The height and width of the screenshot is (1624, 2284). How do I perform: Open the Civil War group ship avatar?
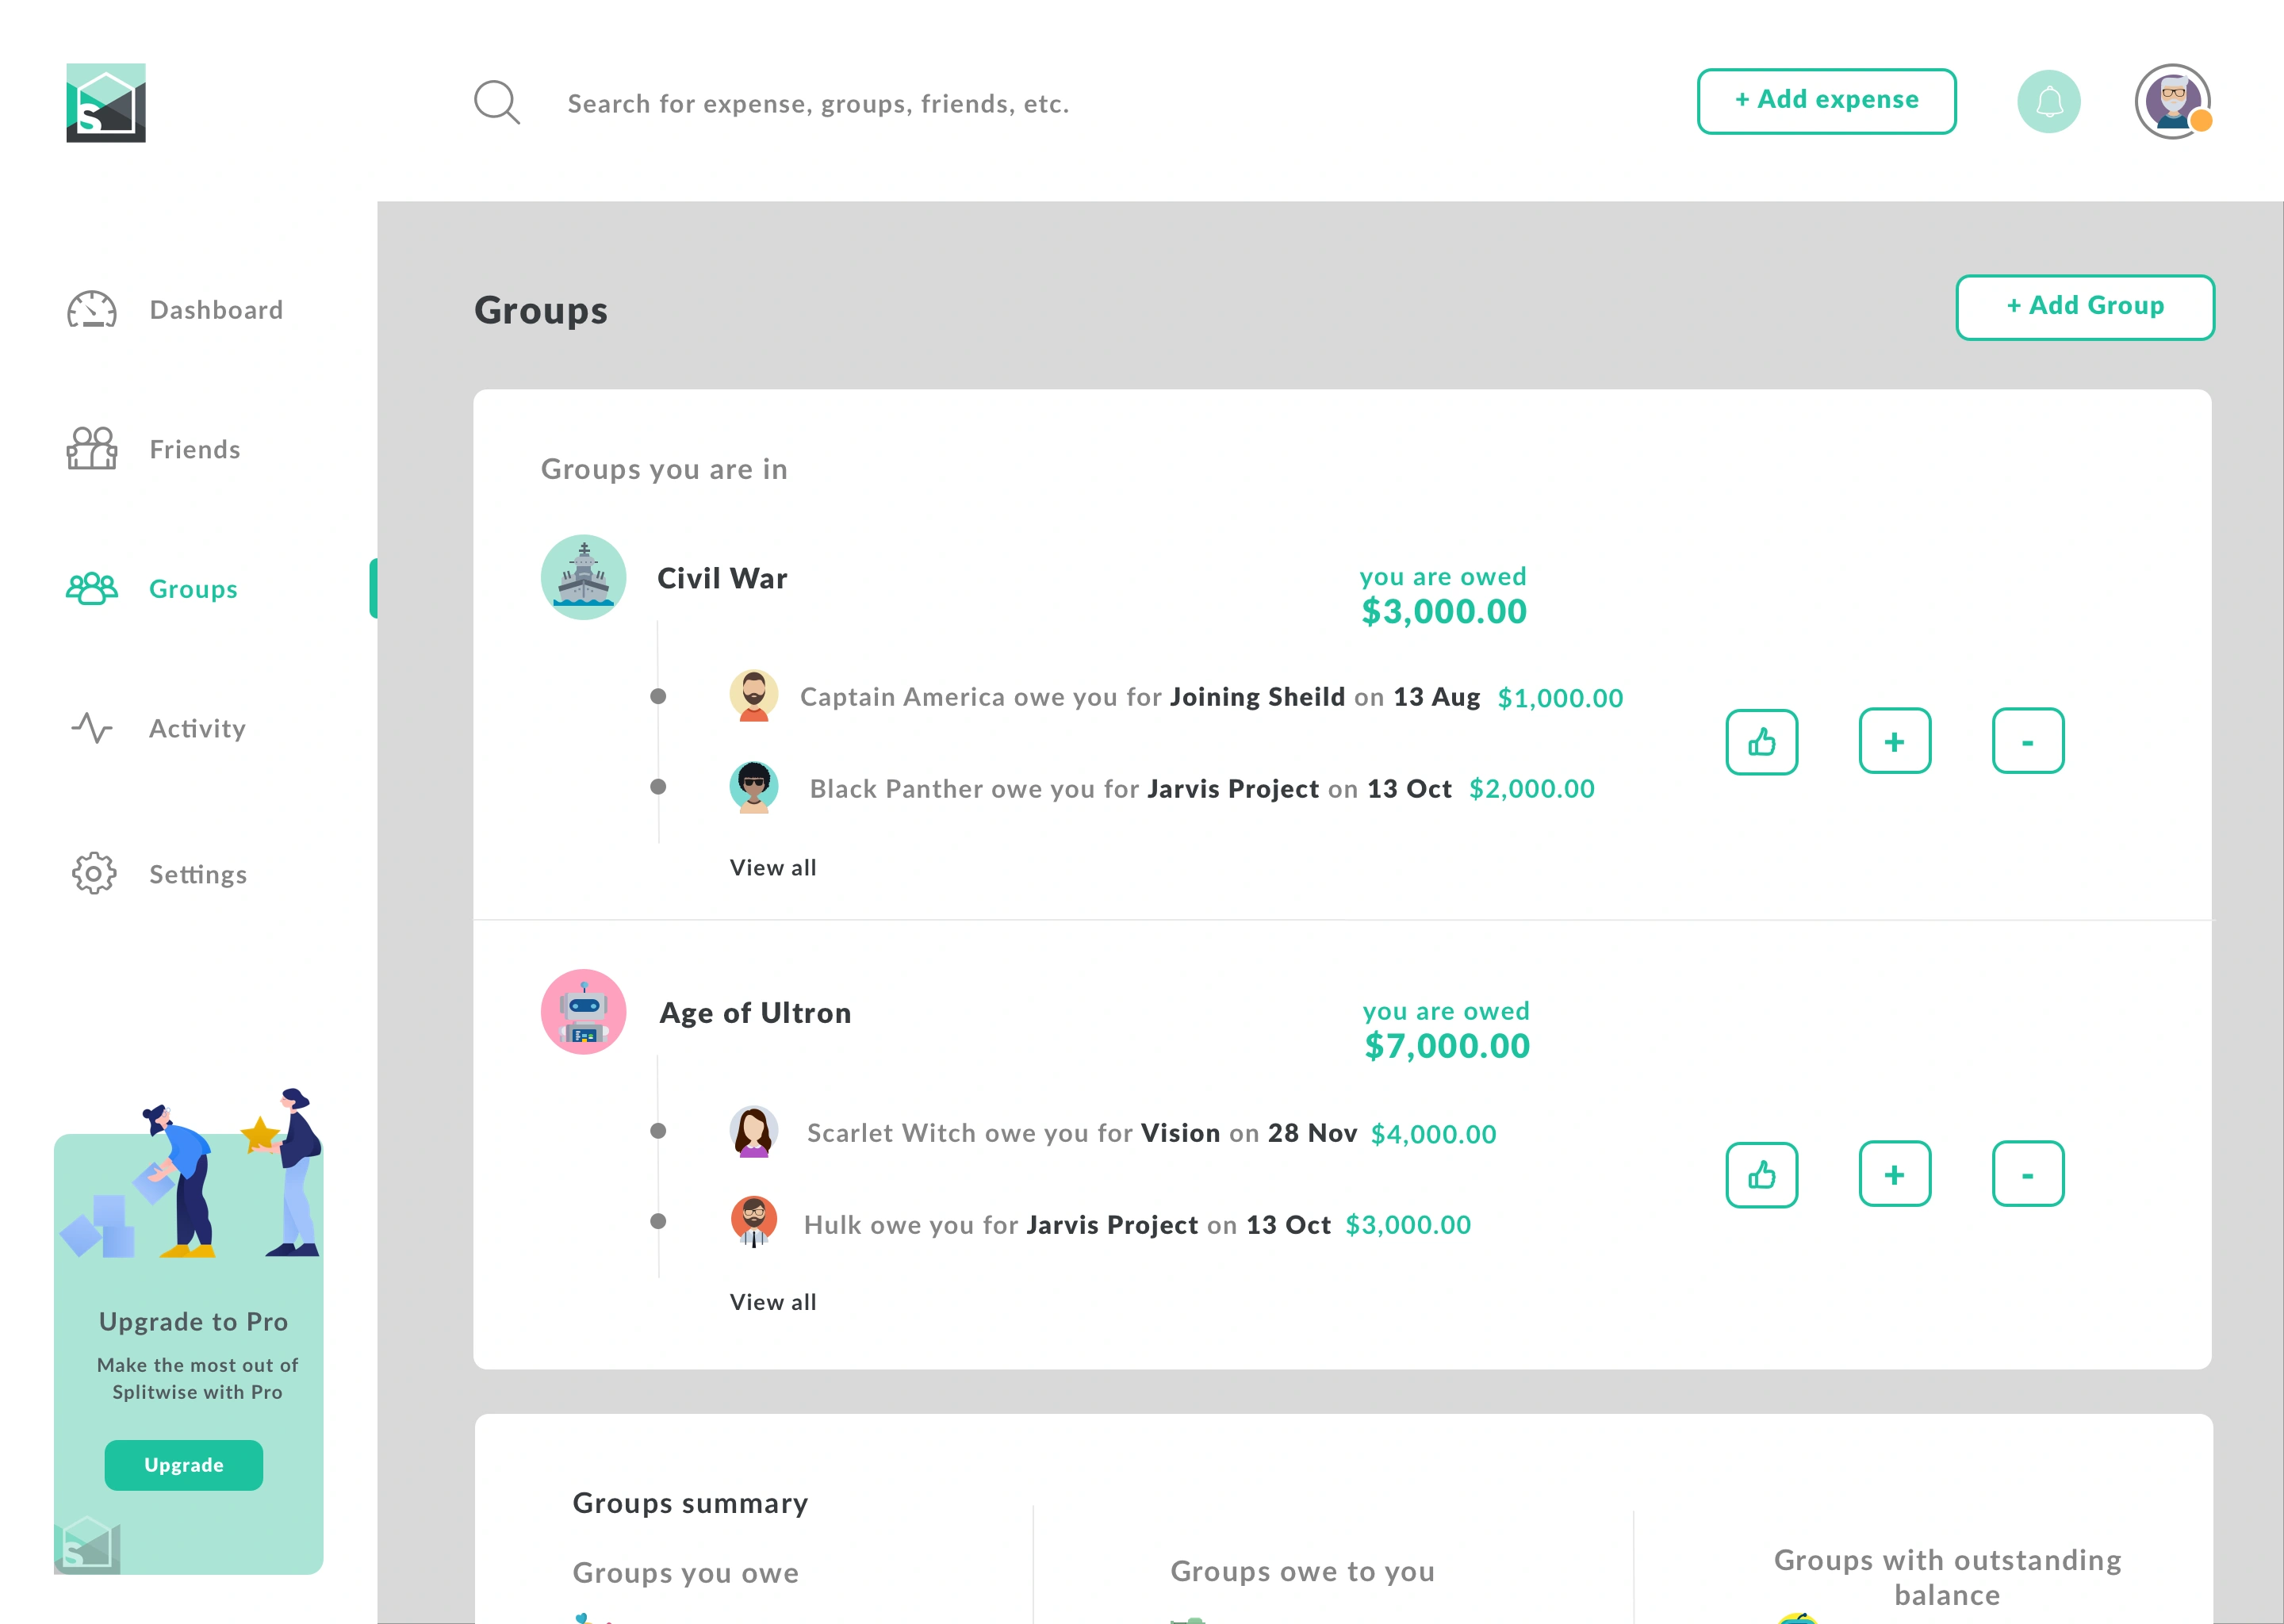click(x=583, y=578)
